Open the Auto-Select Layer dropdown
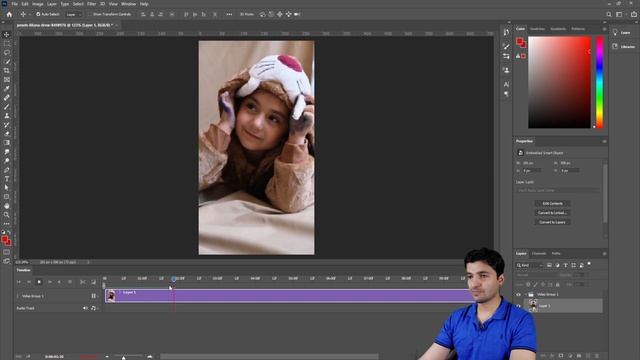 pos(74,14)
